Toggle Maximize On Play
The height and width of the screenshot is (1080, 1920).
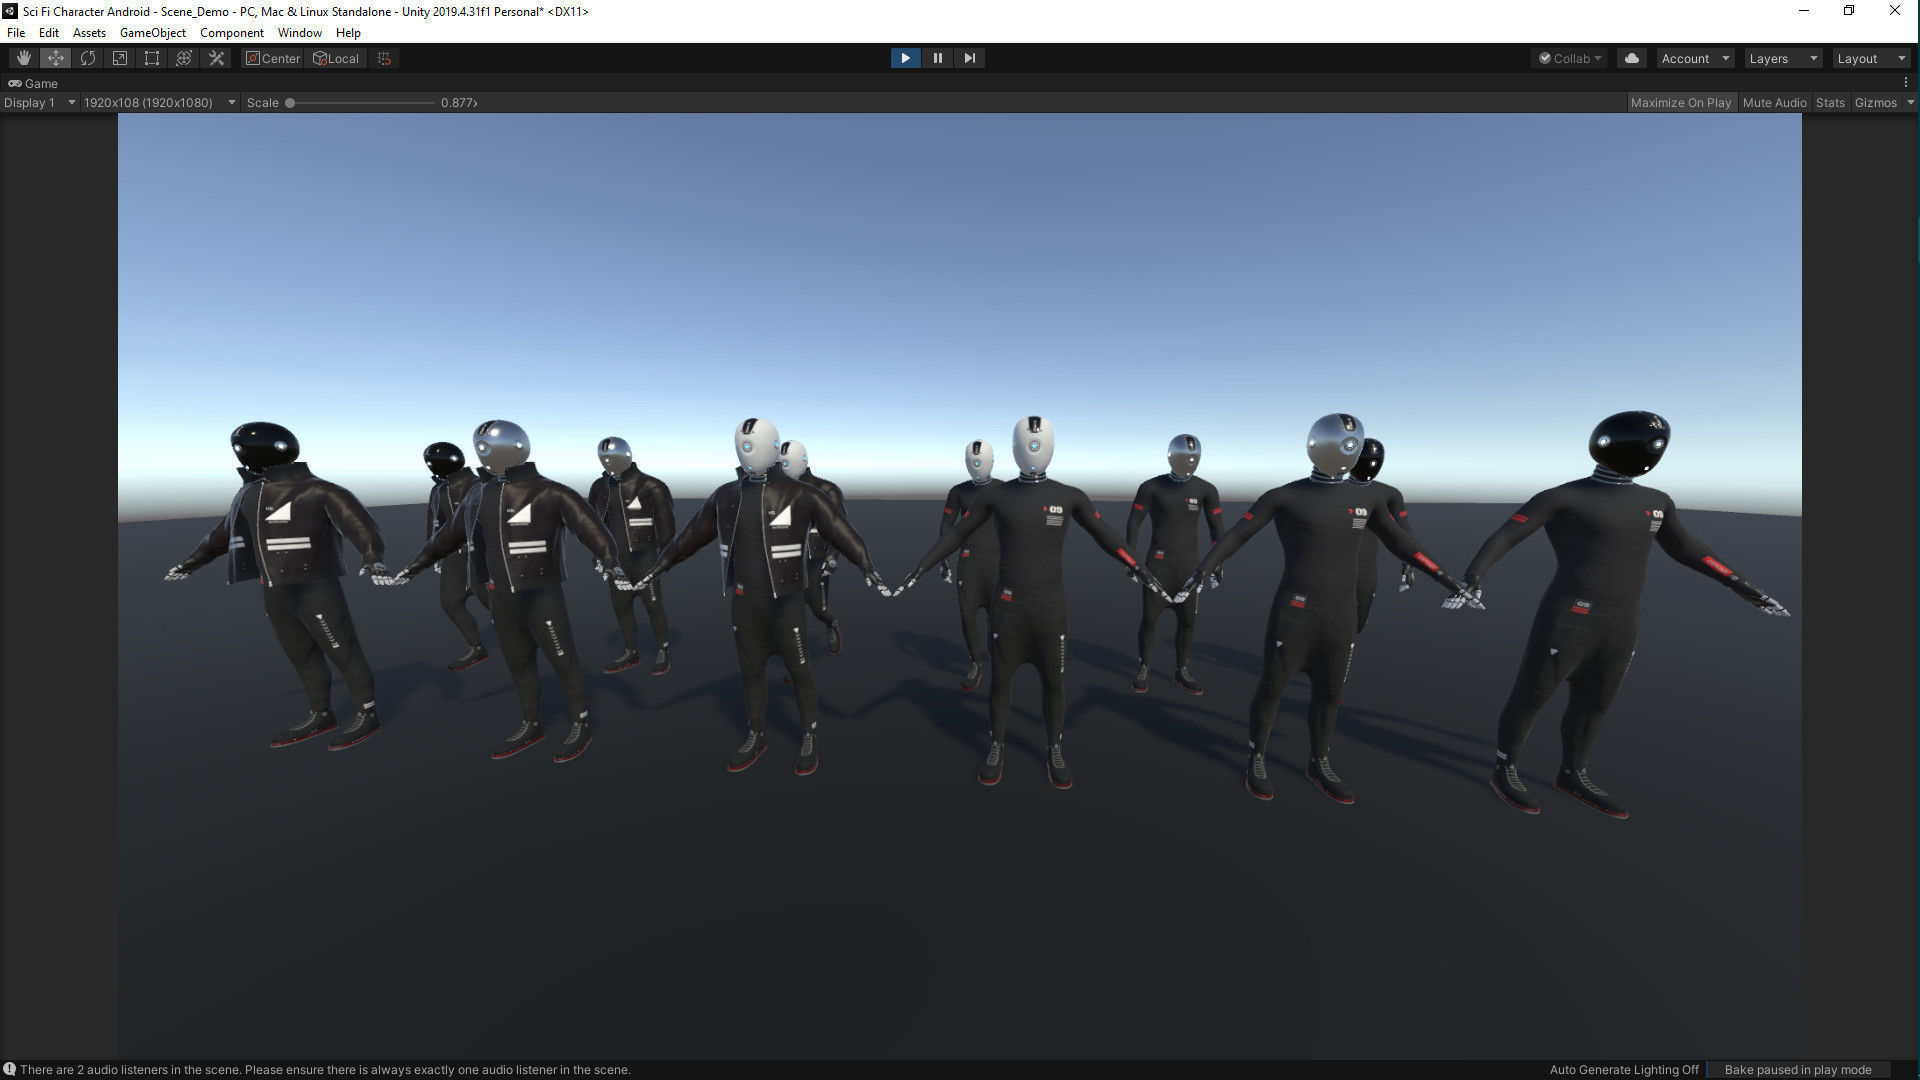tap(1680, 102)
